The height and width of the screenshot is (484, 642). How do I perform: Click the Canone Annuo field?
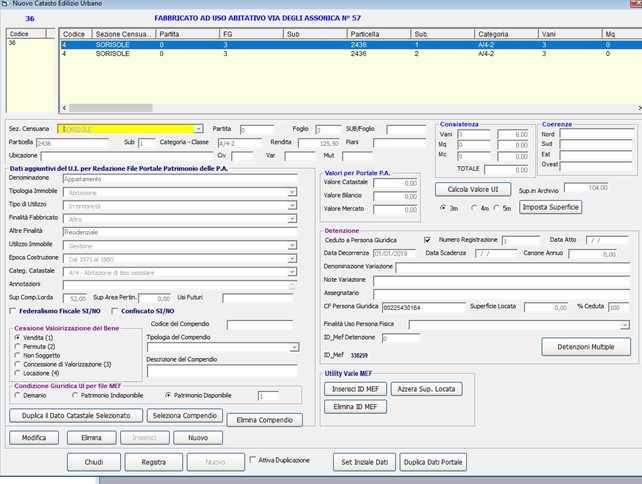(x=593, y=254)
